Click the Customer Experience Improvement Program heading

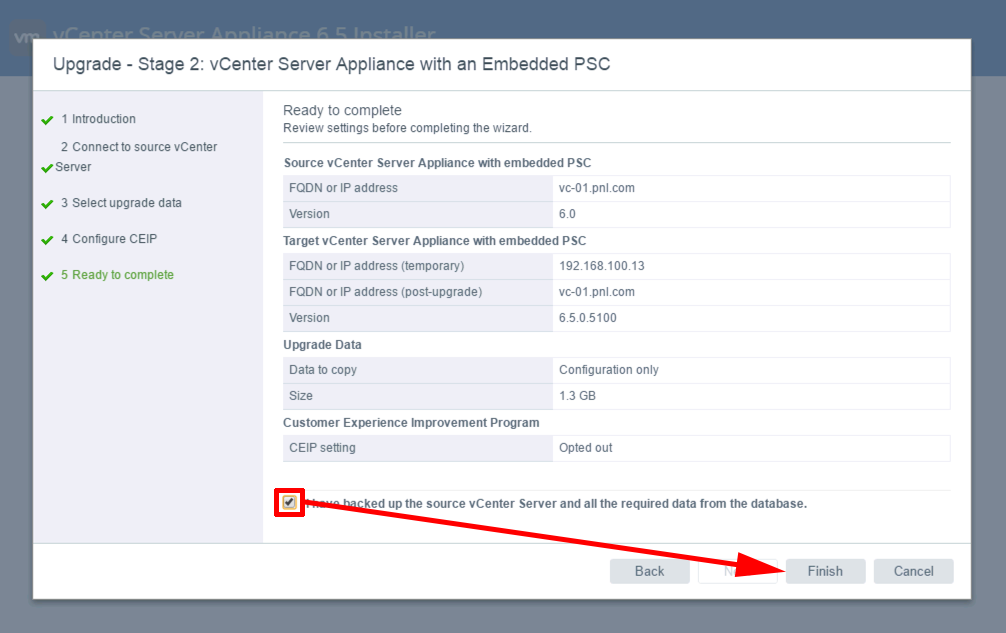point(411,423)
